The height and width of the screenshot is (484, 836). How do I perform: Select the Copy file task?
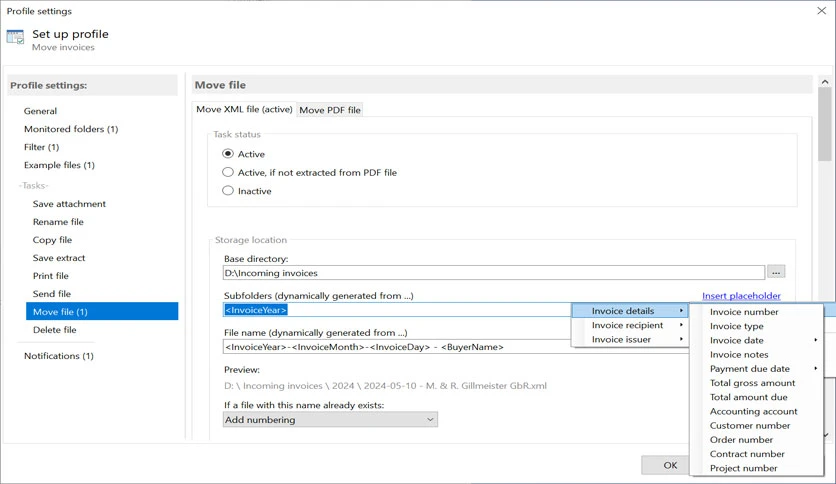(52, 240)
